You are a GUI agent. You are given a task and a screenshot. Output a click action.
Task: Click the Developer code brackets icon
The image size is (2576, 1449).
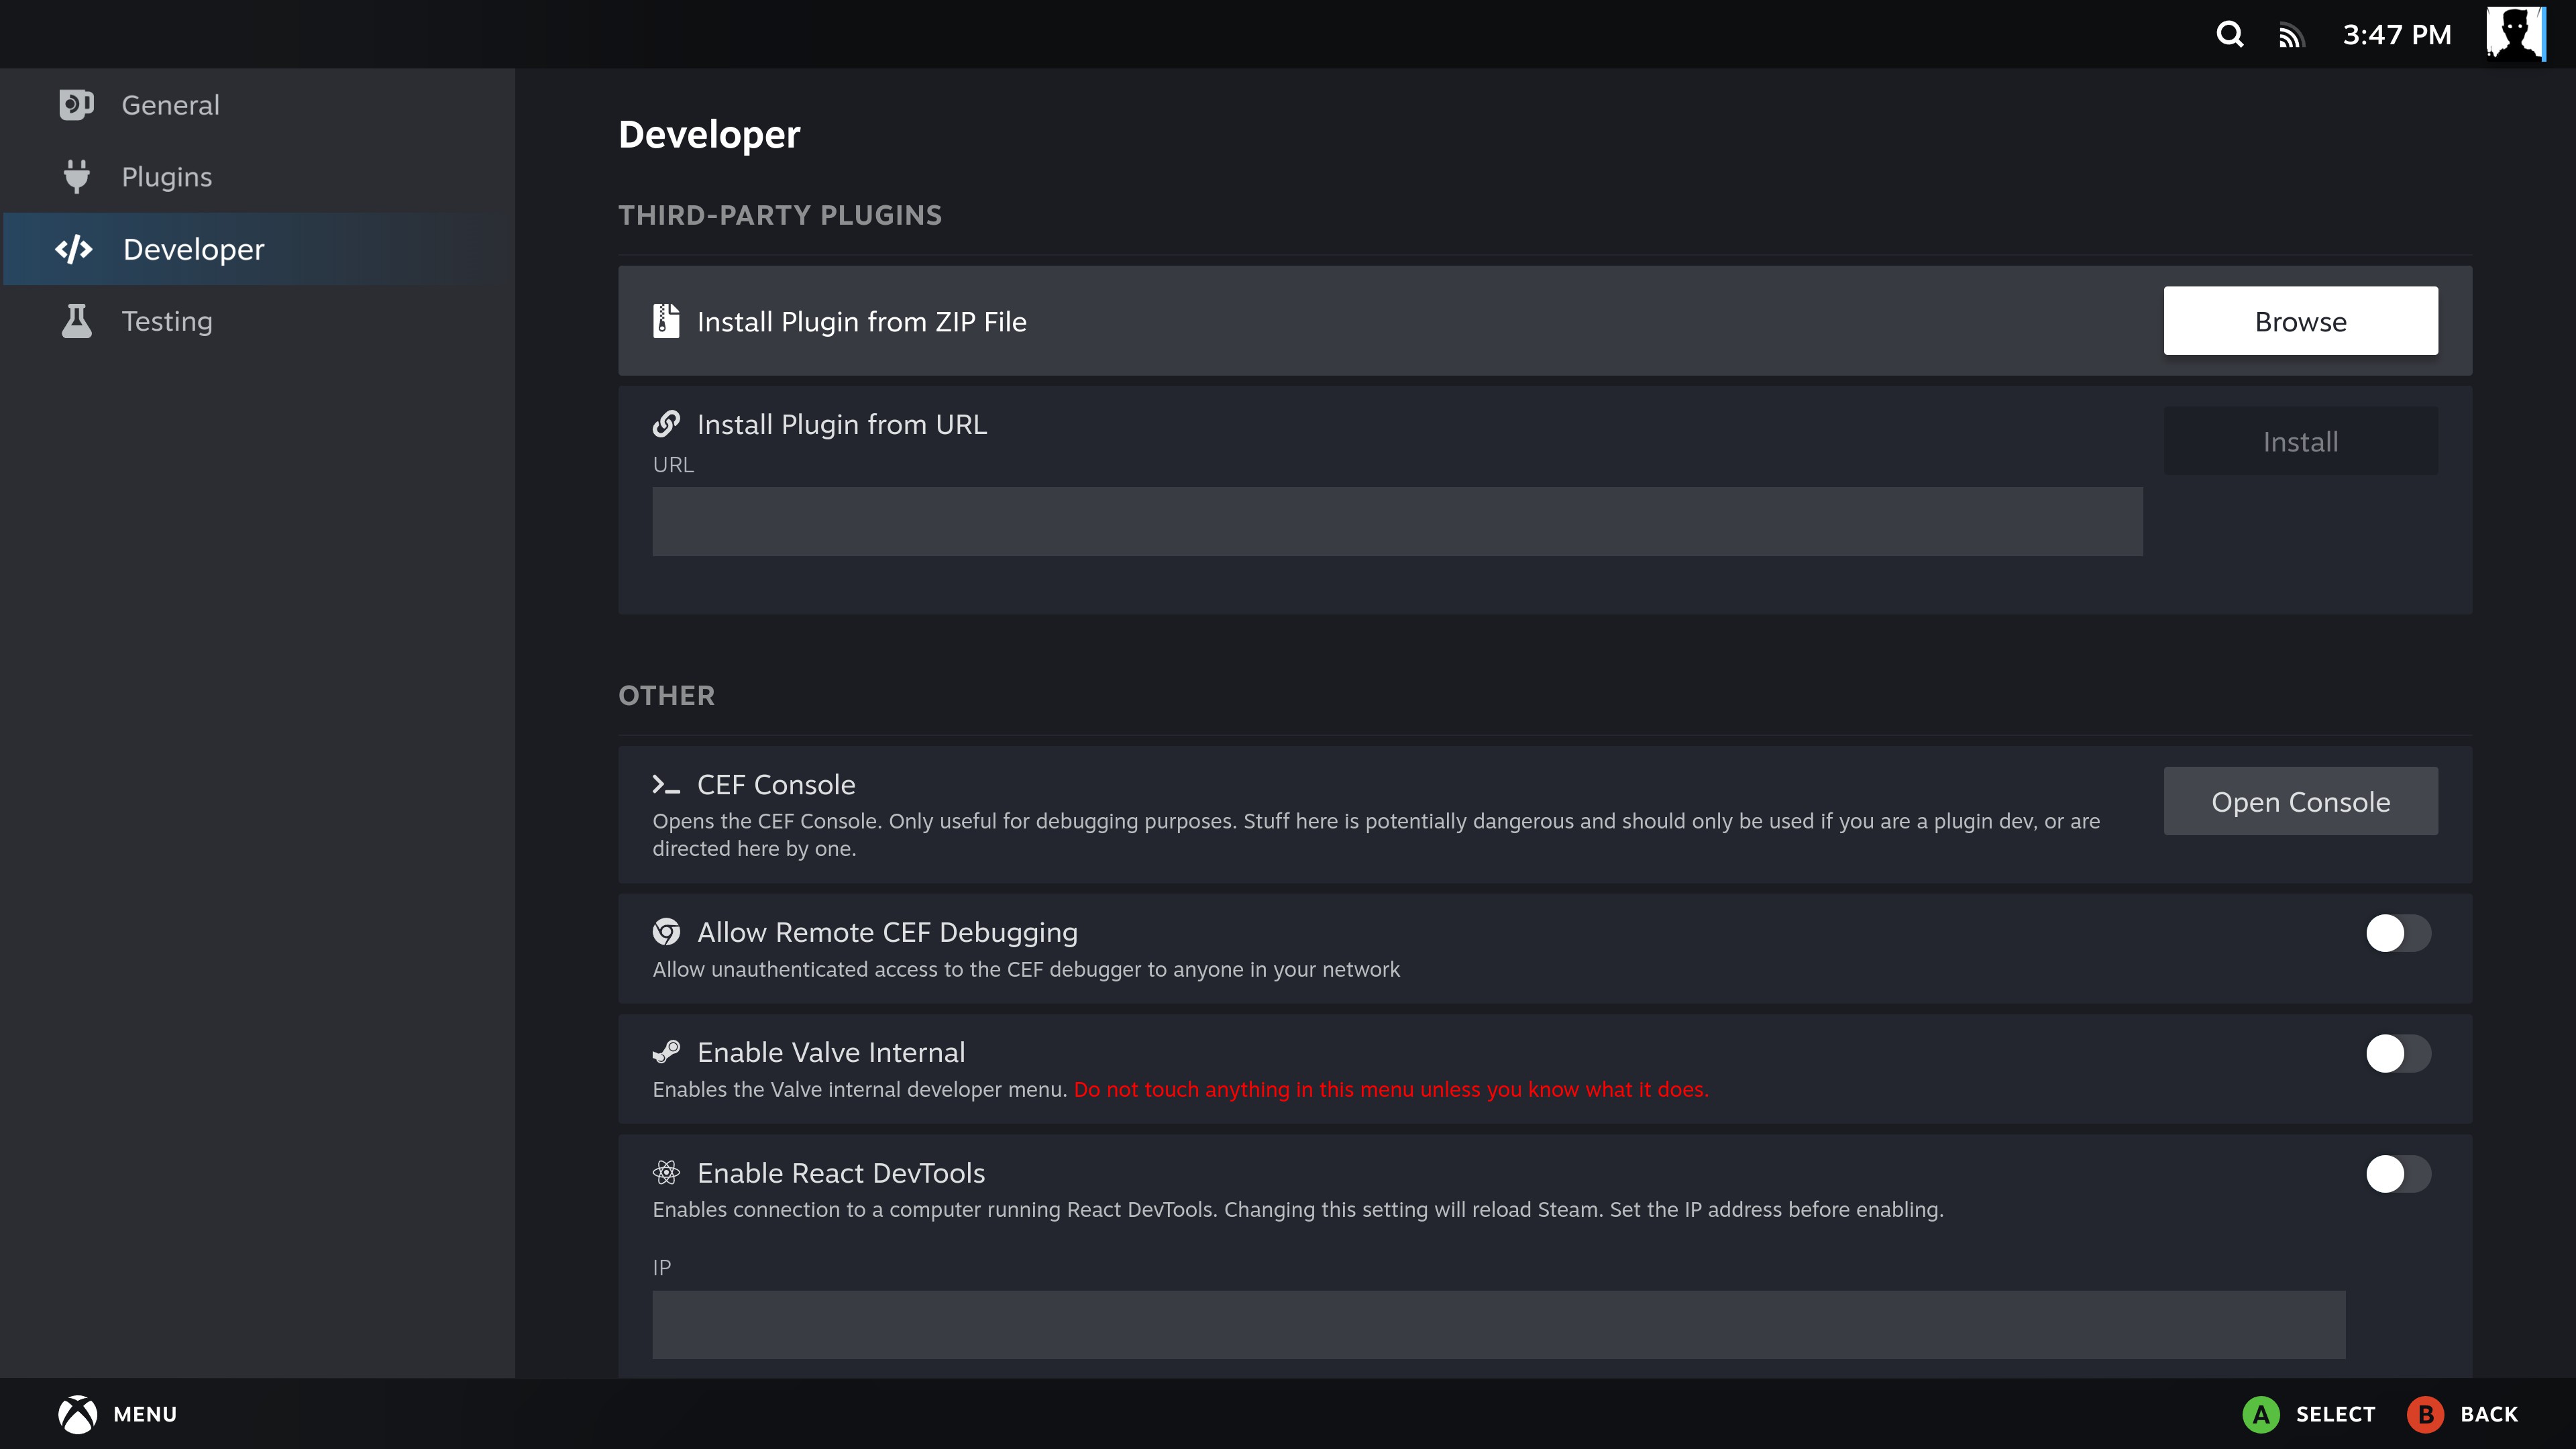(74, 249)
